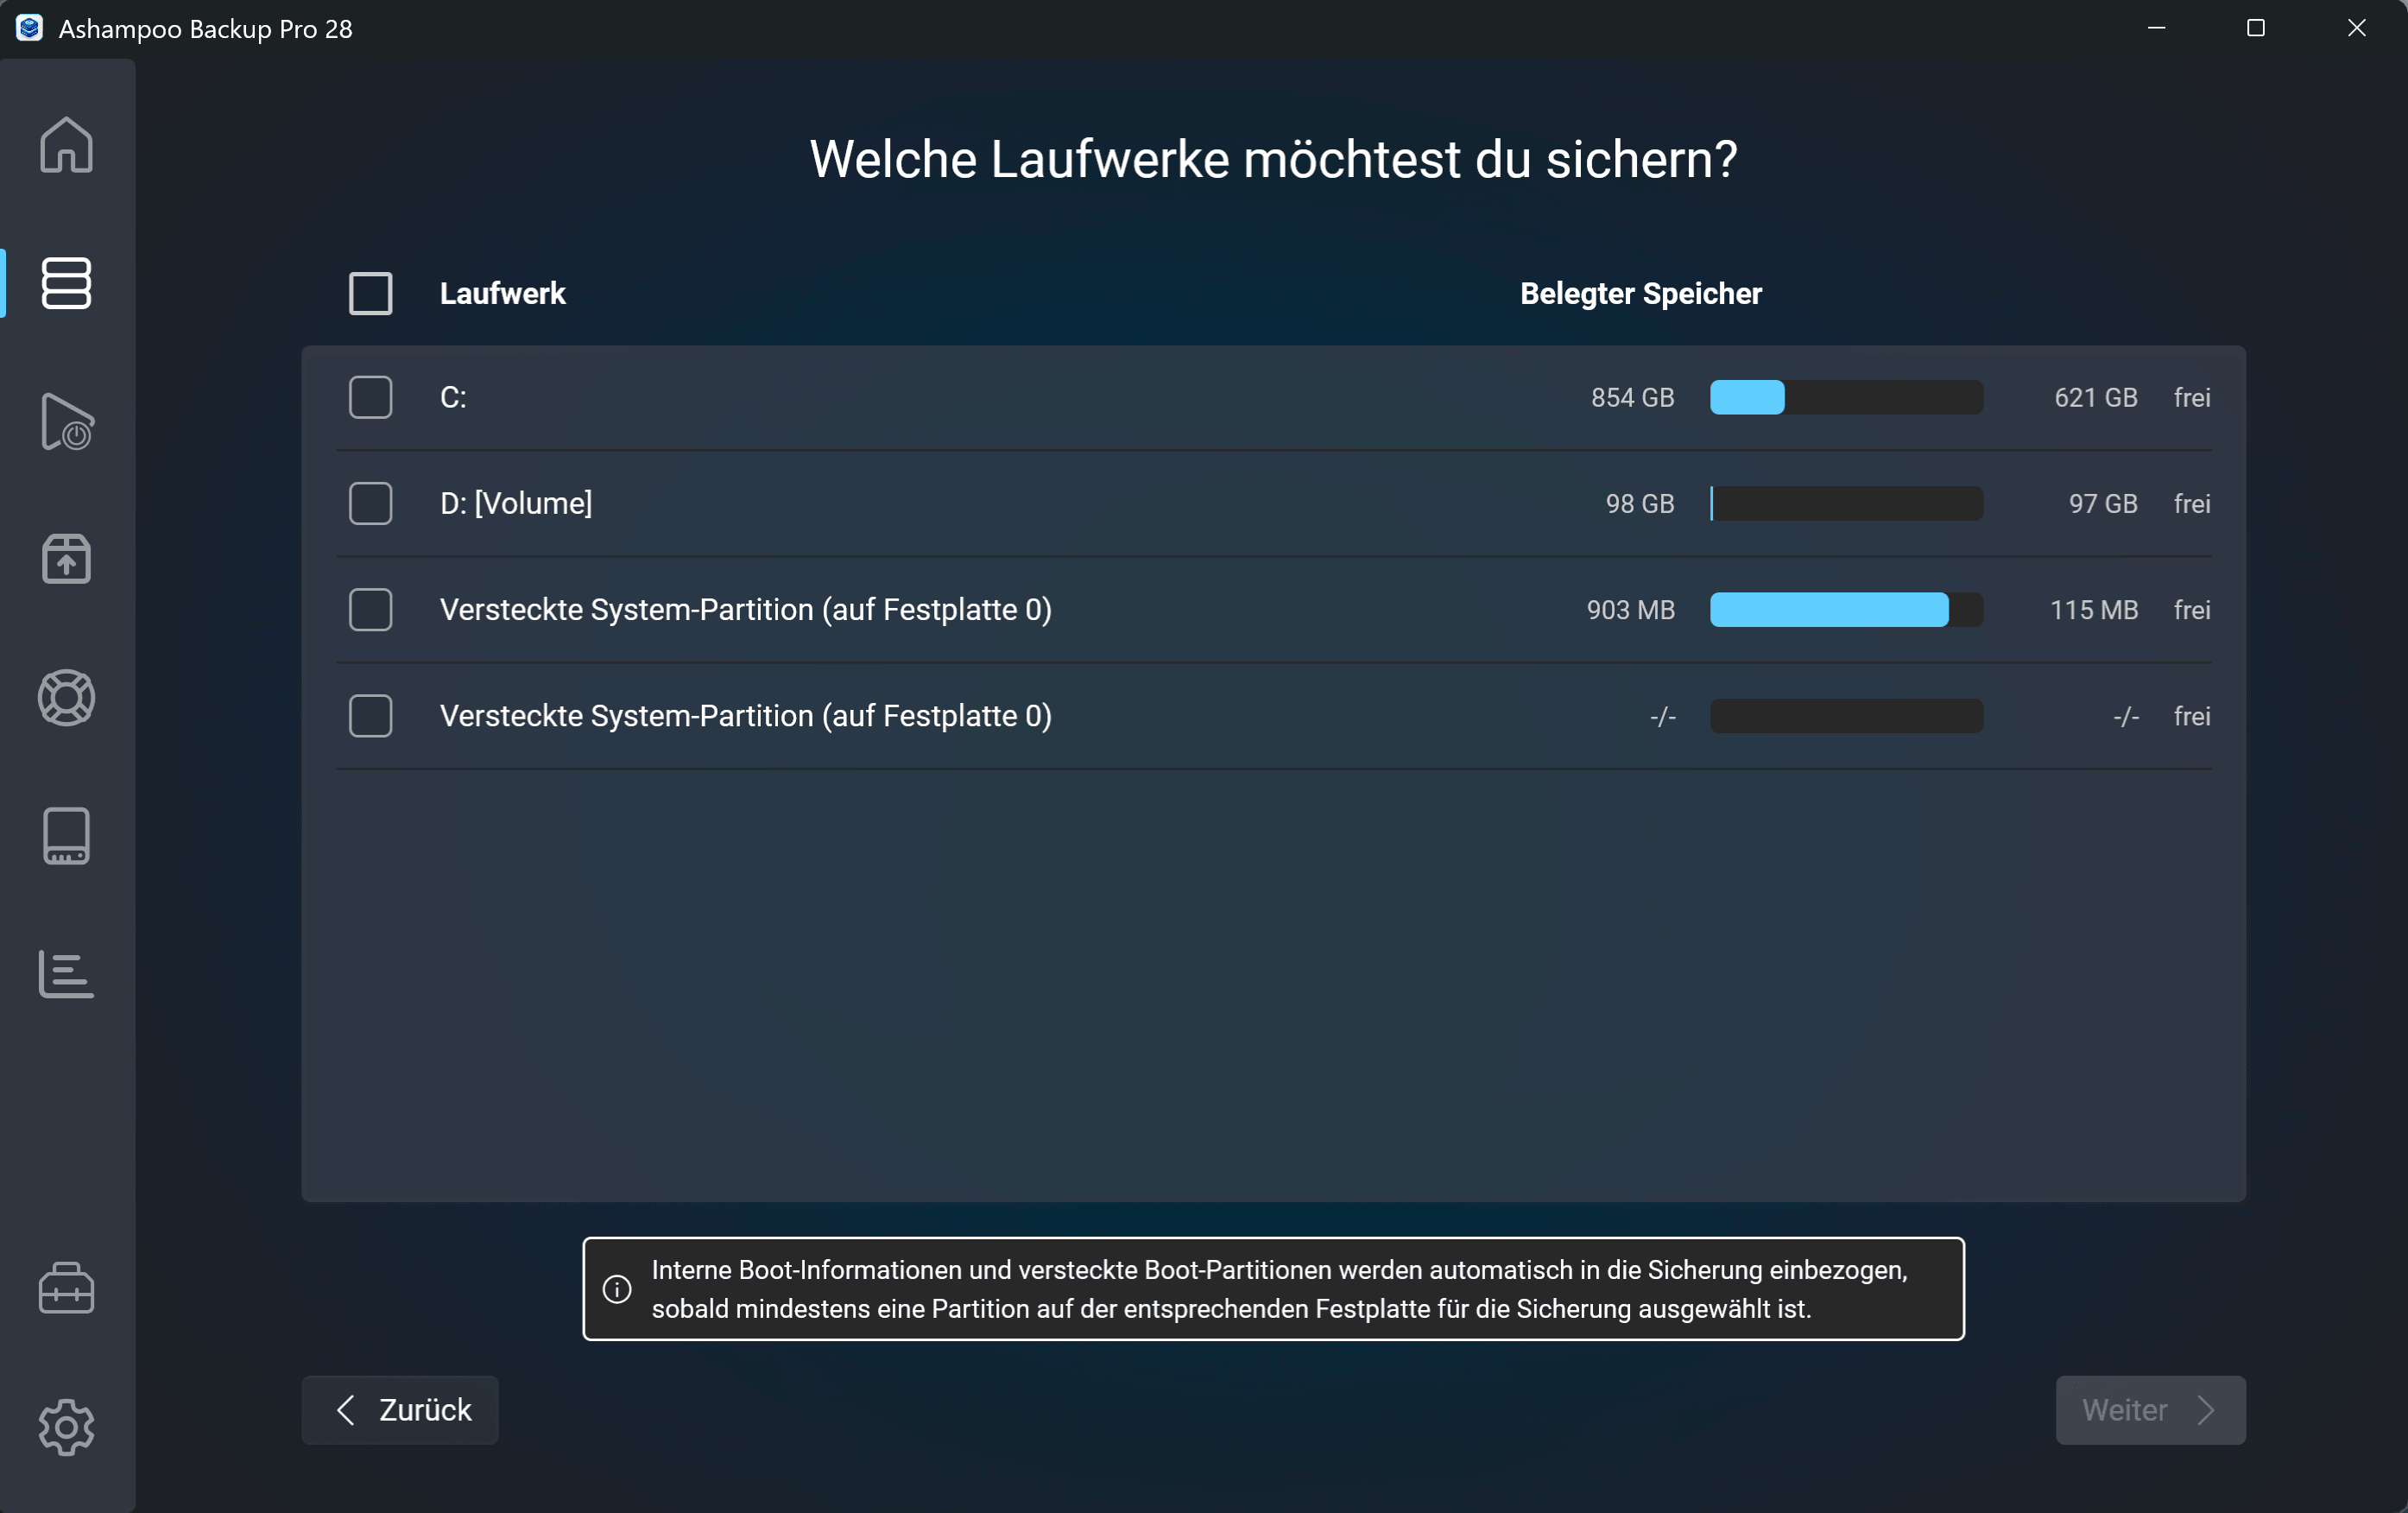Open the file restore with clock icon
Screen dimensions: 2408x1513
pyautogui.click(x=66, y=421)
